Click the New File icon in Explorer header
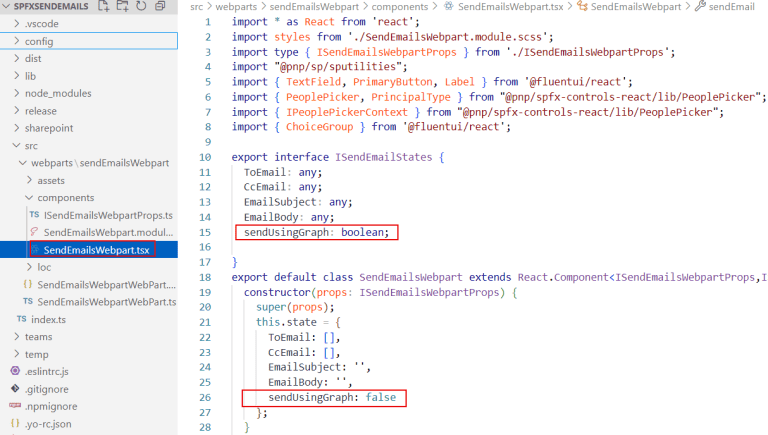 104,7
